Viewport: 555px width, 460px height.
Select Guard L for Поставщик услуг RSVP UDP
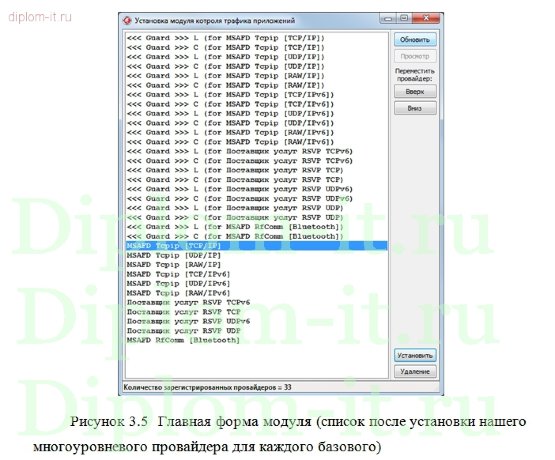(256, 208)
